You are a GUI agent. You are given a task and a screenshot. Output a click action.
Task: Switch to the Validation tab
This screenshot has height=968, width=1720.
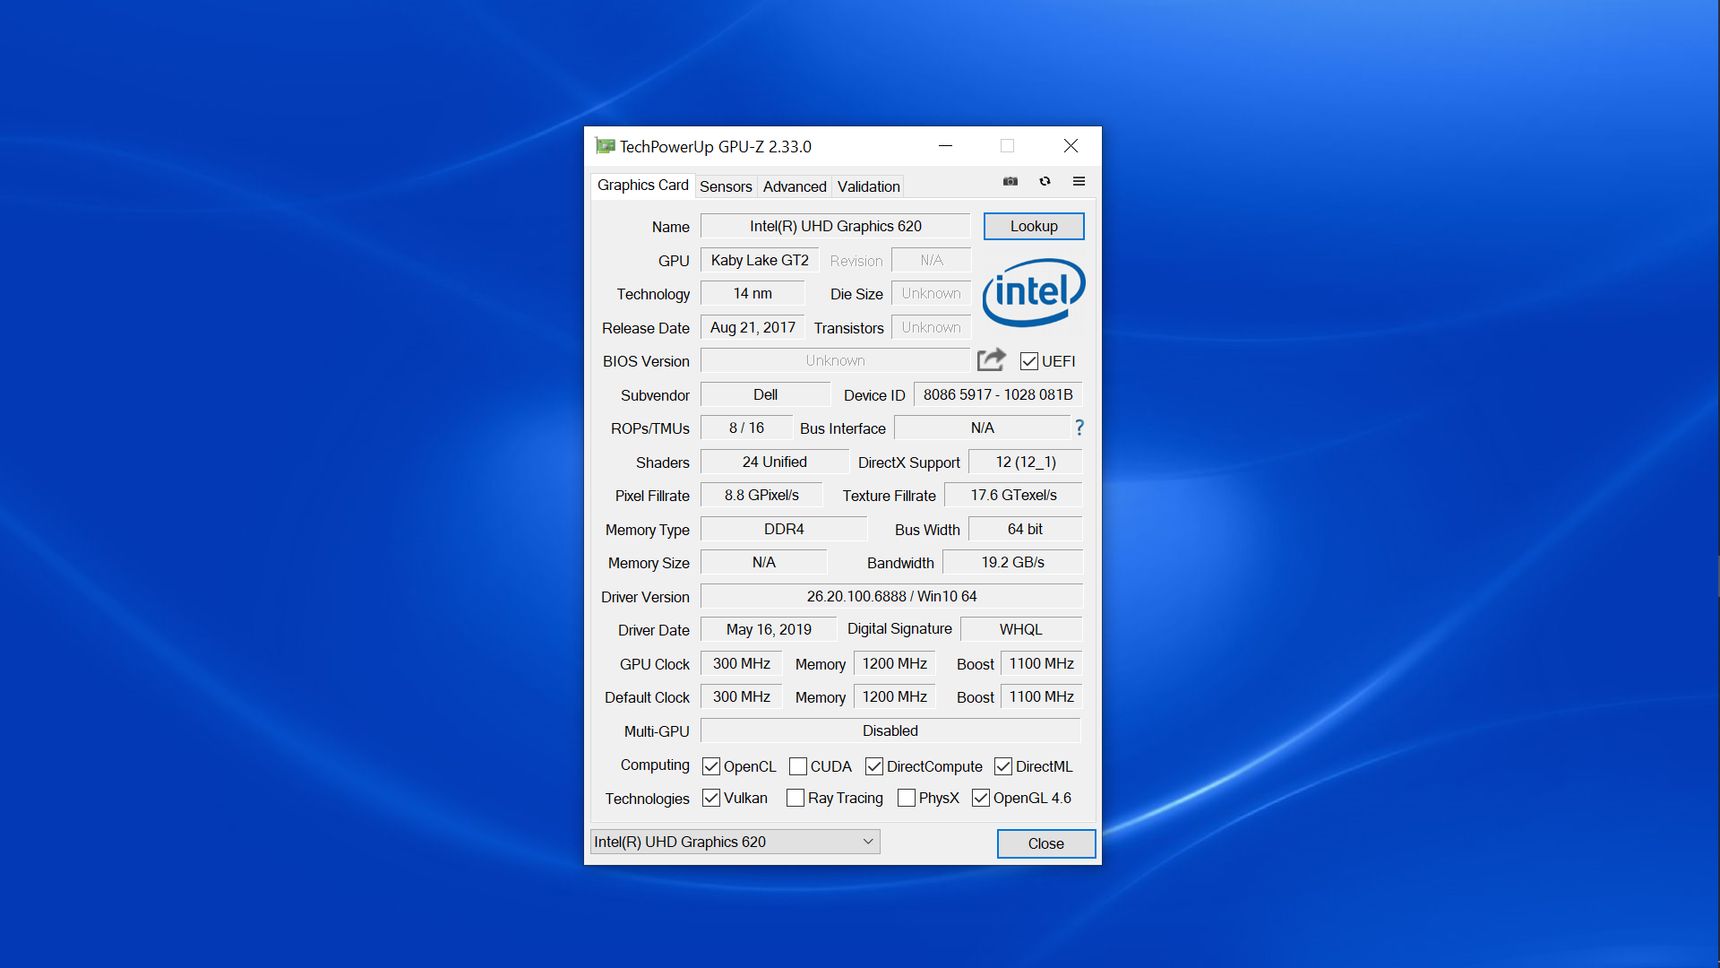(869, 187)
